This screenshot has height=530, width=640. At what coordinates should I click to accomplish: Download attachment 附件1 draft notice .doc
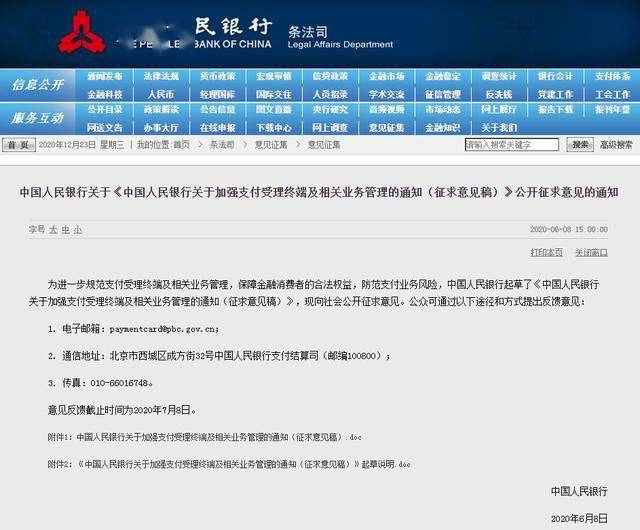[204, 437]
